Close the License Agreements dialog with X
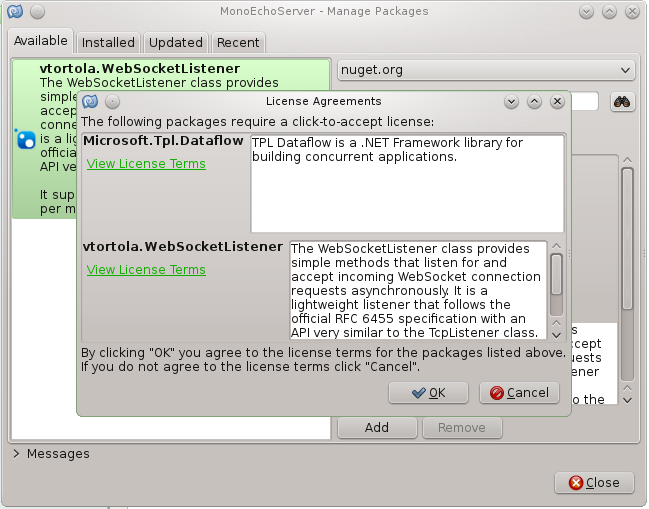 (558, 101)
